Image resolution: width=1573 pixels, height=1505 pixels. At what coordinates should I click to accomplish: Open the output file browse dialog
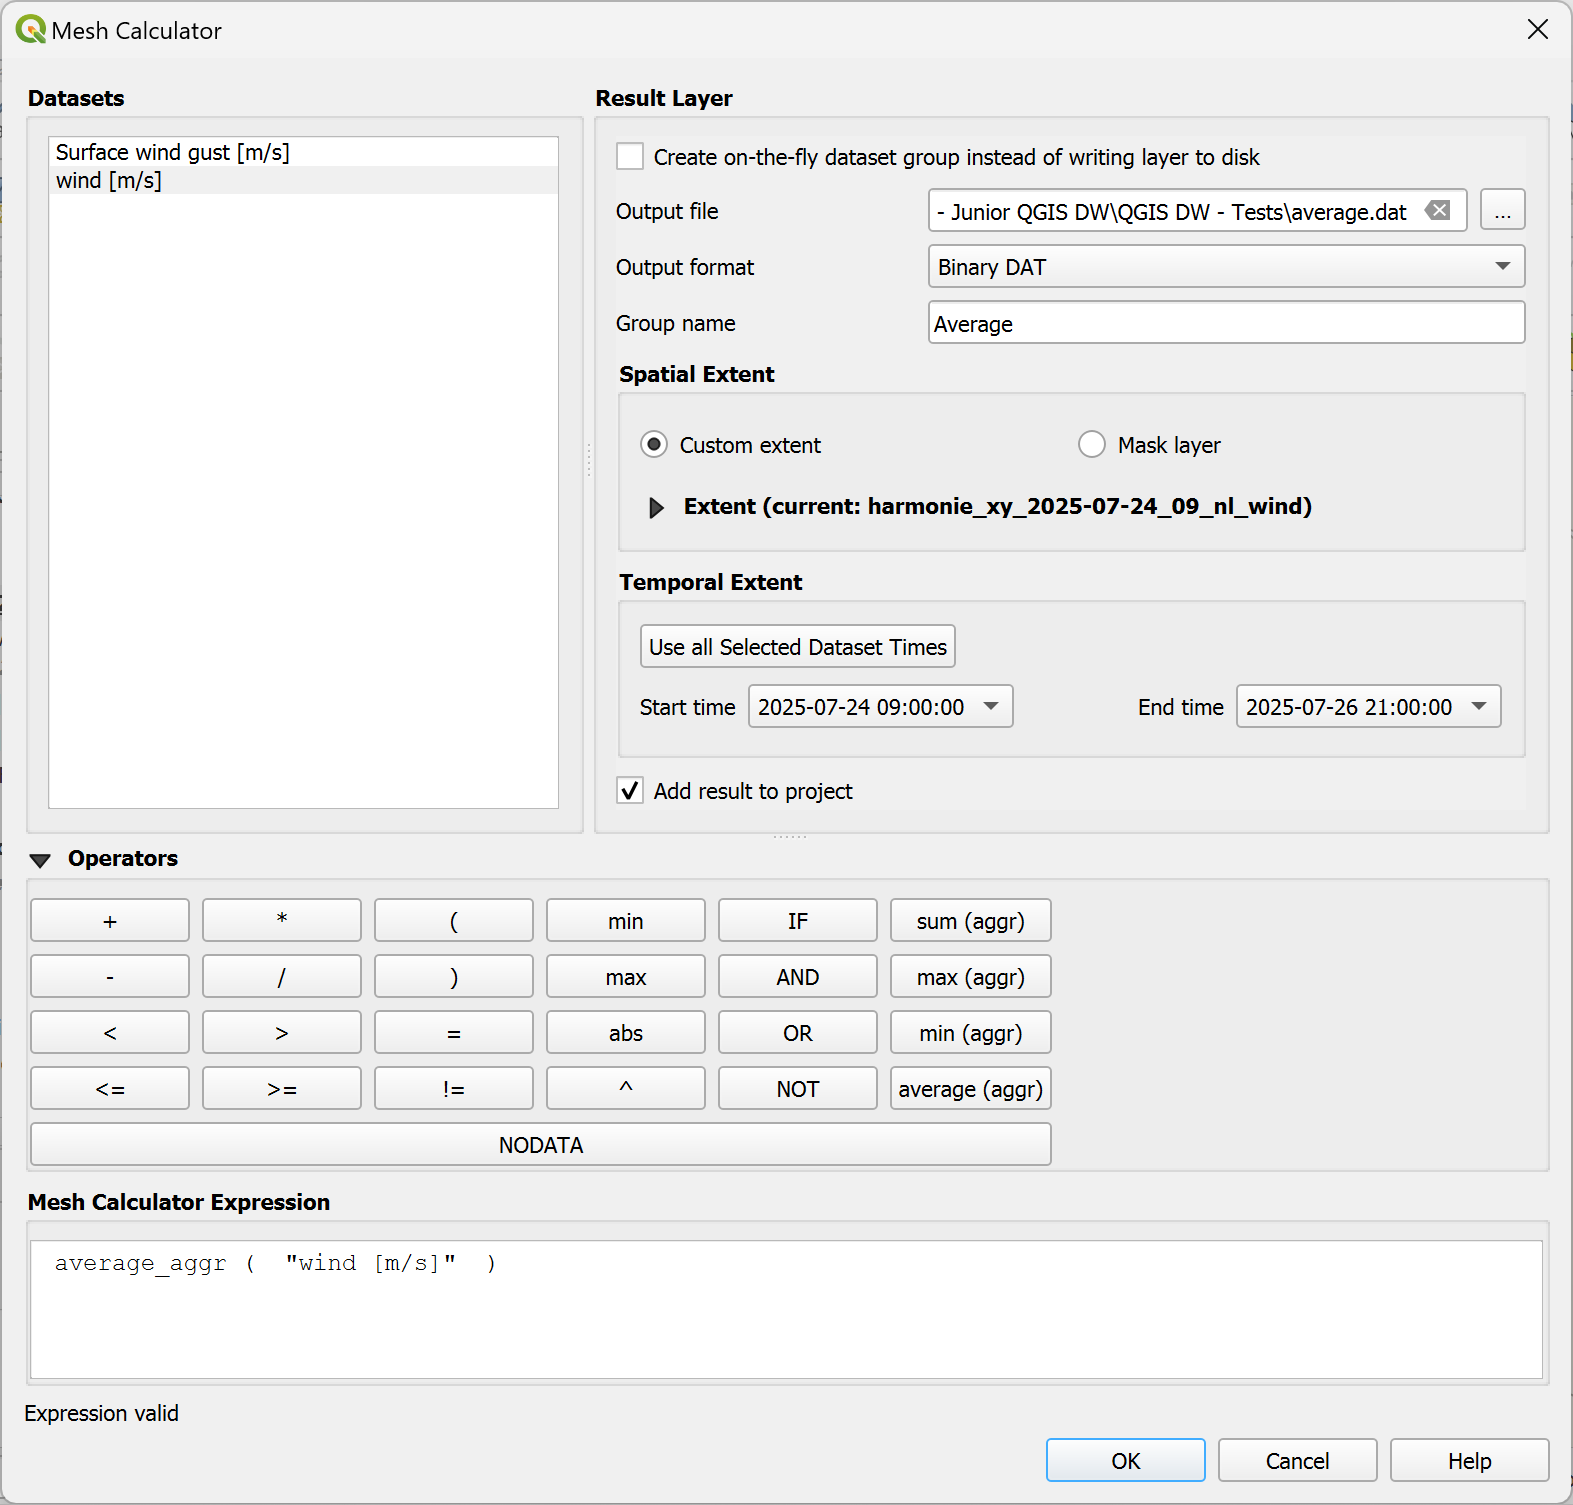pyautogui.click(x=1502, y=211)
